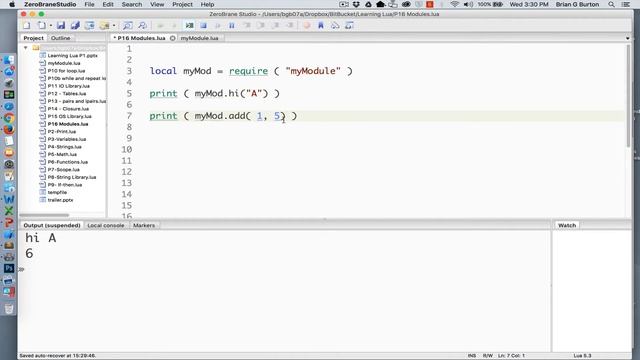Open Firefox from the dock
This screenshot has height=360, width=640.
(9, 129)
